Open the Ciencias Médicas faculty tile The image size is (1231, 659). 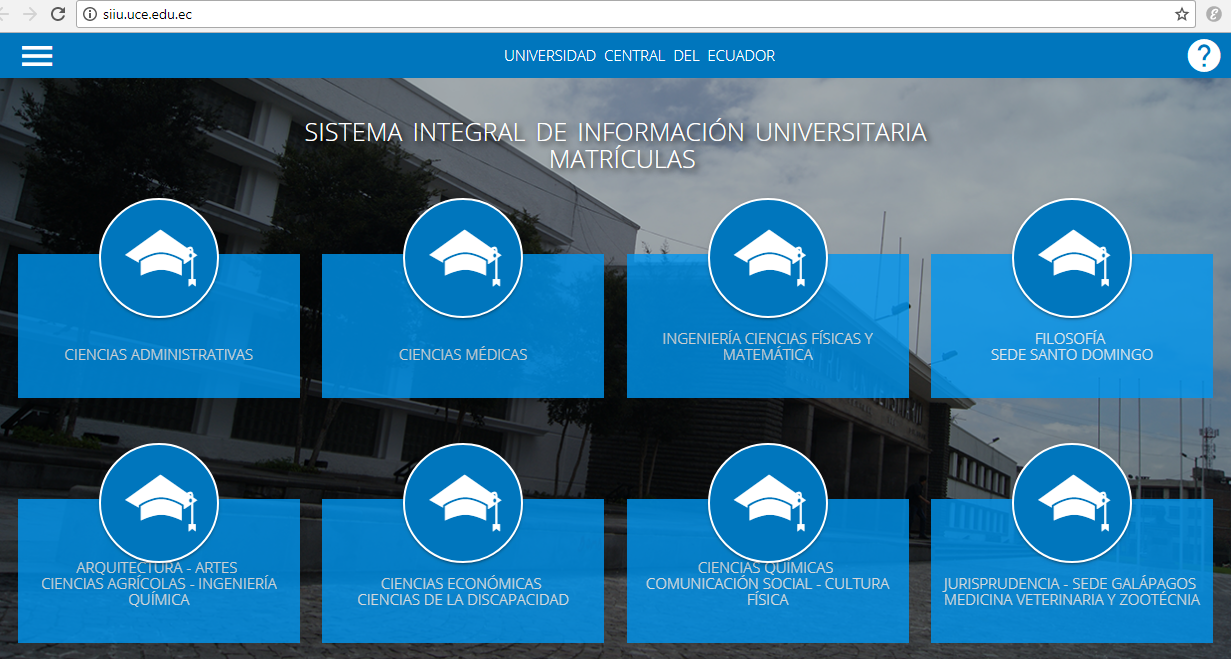(x=463, y=355)
